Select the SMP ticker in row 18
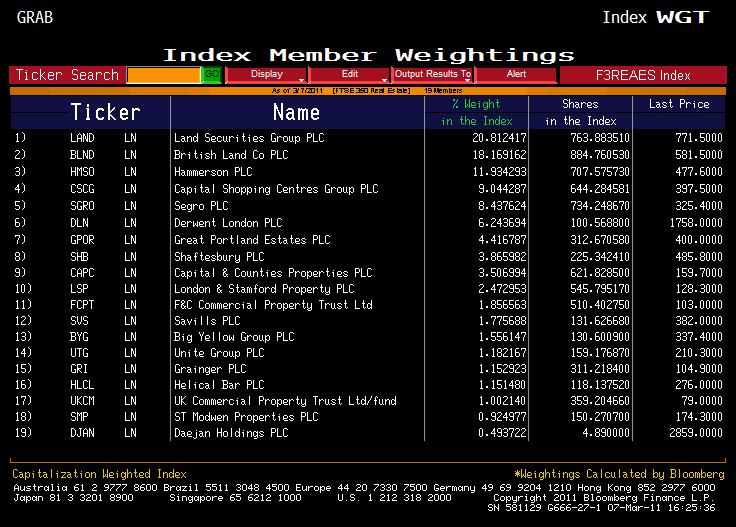This screenshot has width=736, height=527. 79,417
